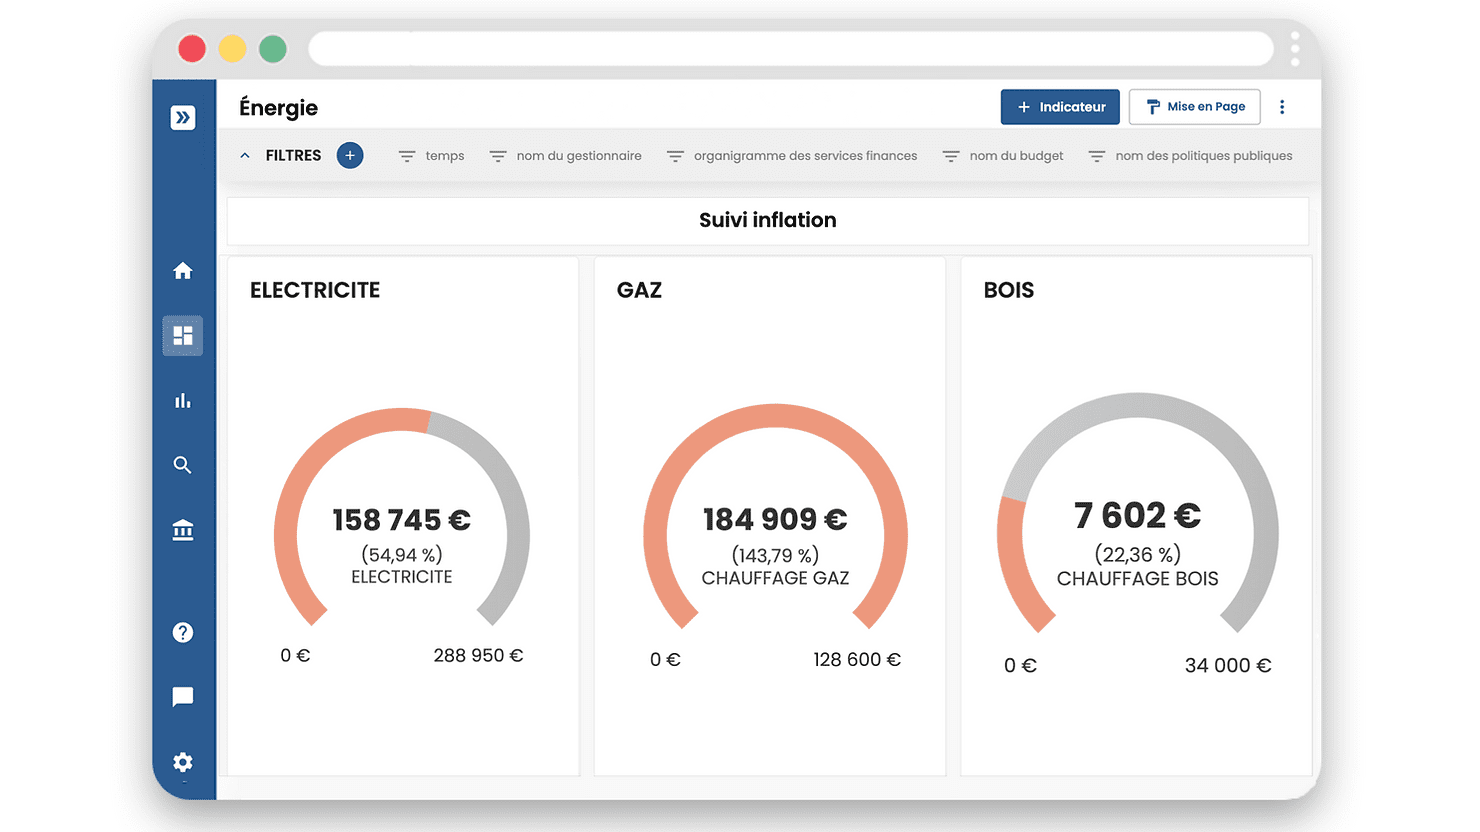This screenshot has height=832, width=1480.
Task: Click the Énergie page title
Action: (278, 108)
